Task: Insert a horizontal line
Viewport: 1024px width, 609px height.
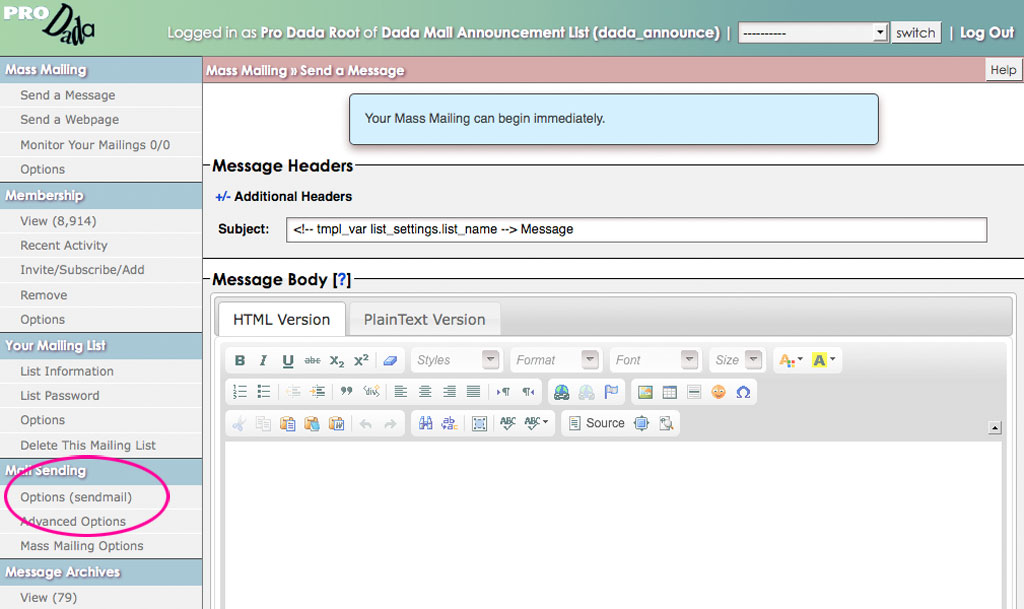Action: (x=694, y=392)
